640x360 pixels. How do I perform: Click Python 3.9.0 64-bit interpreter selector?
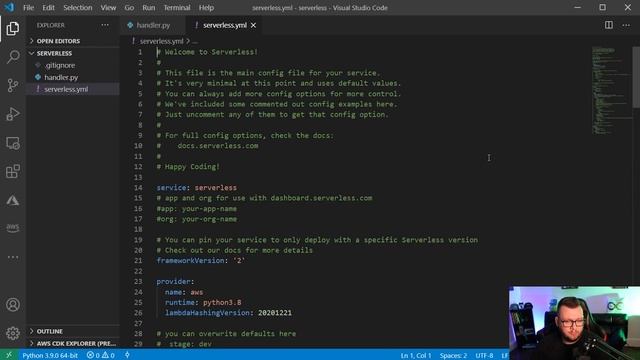point(50,356)
